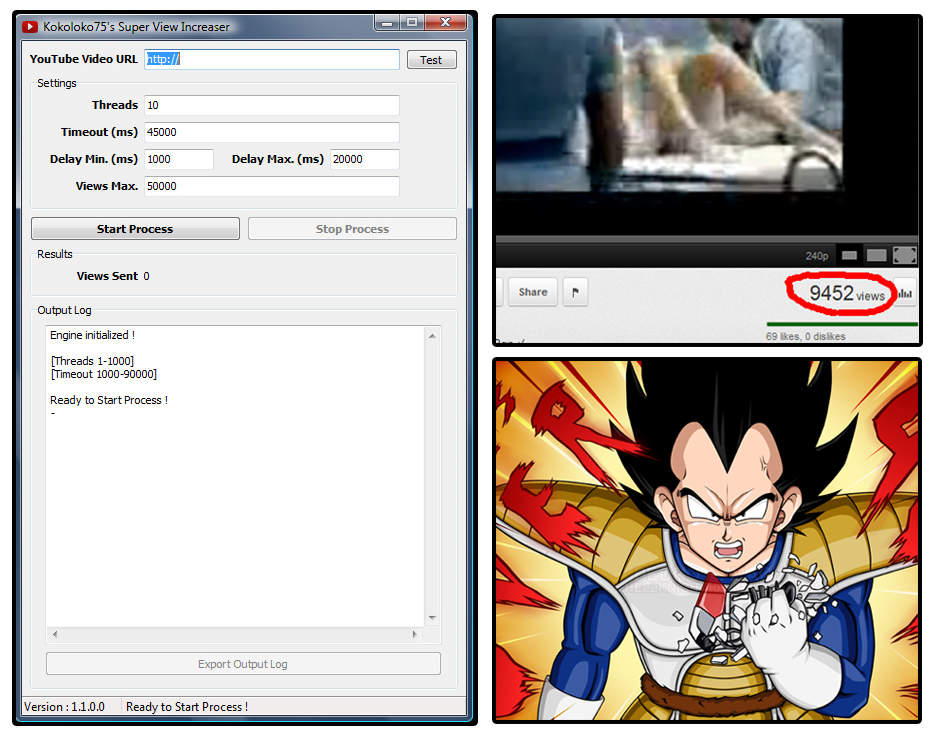The height and width of the screenshot is (740, 940).
Task: Click the Share button under the video
Action: click(x=533, y=292)
